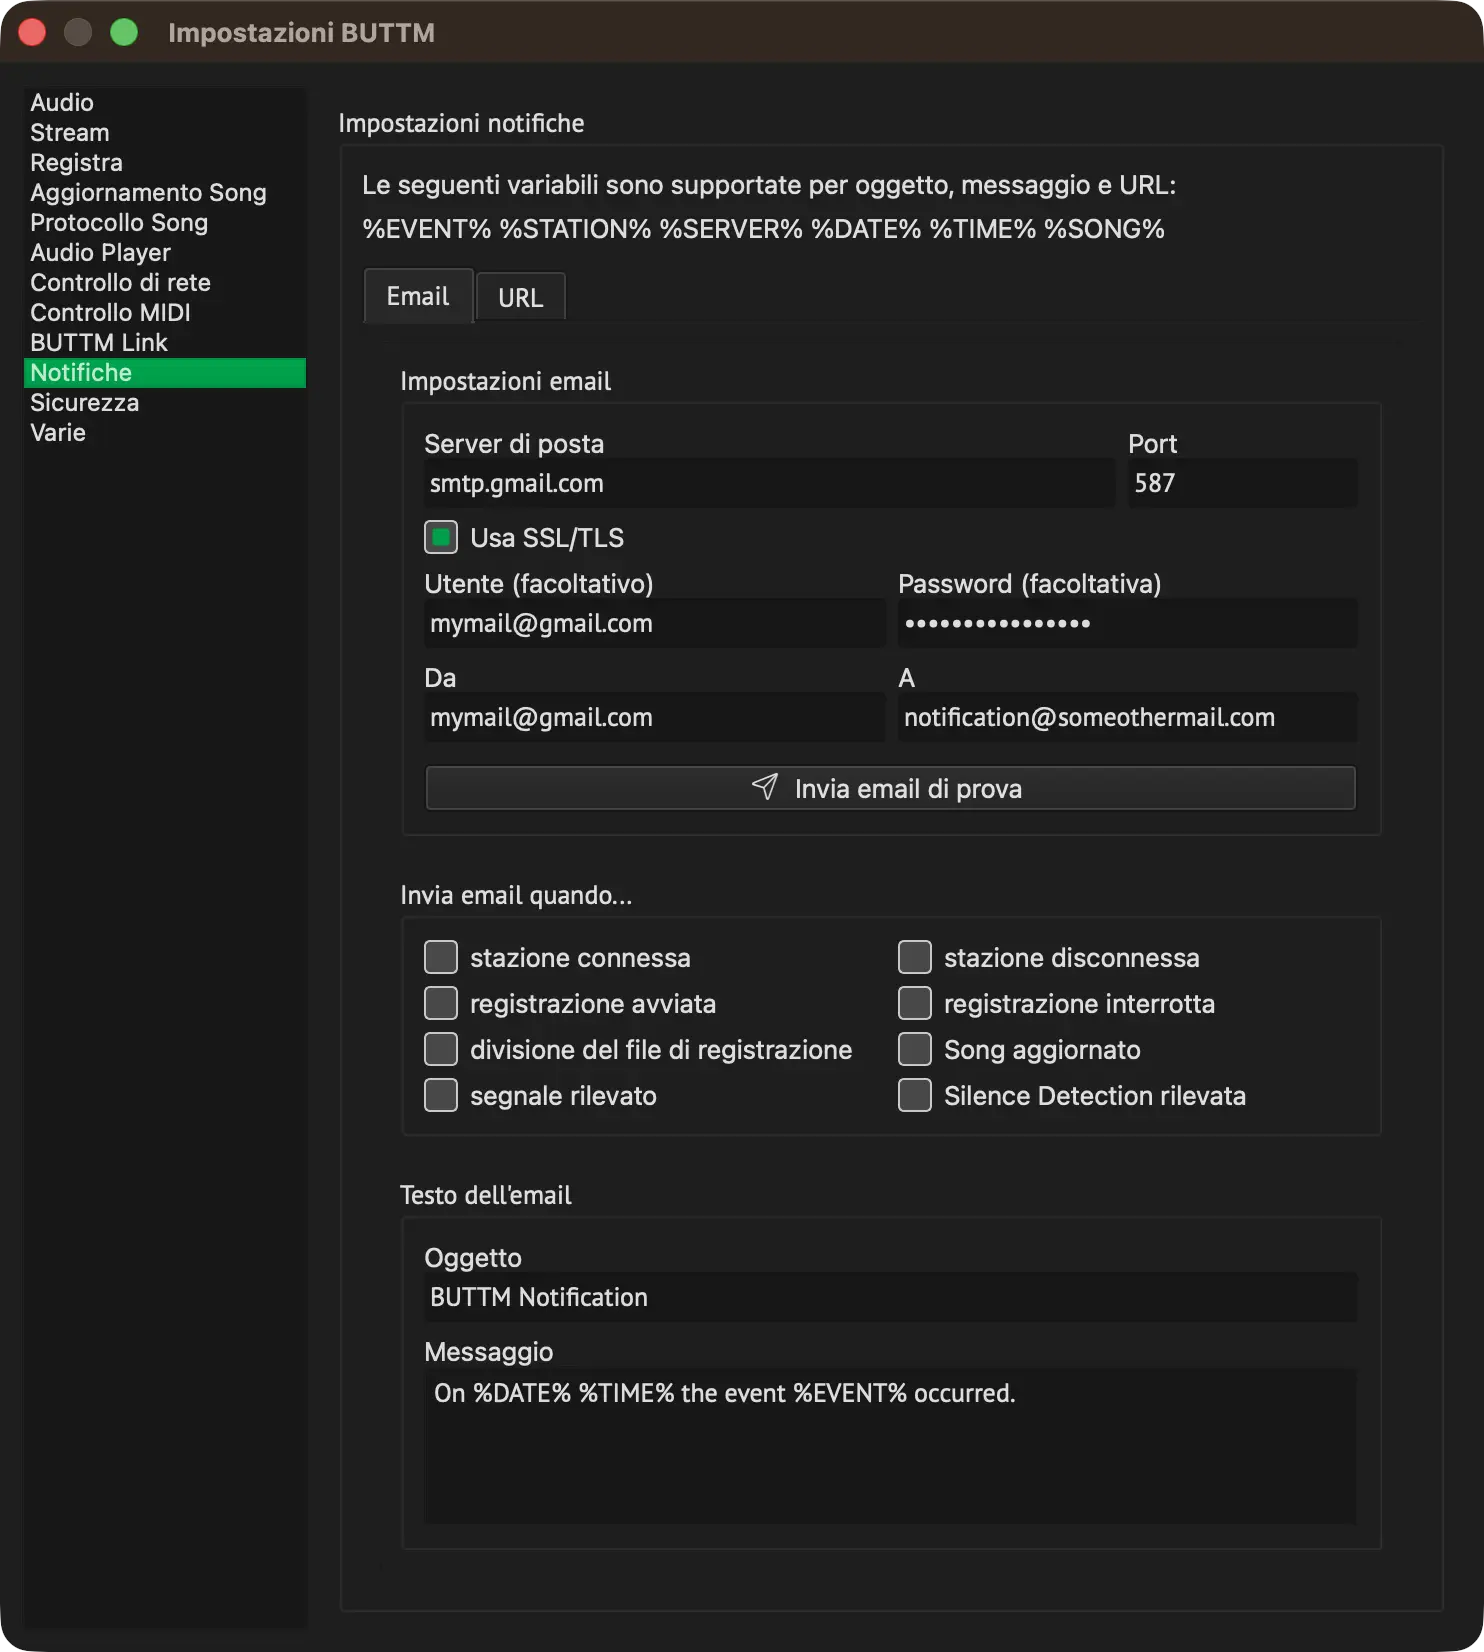Check the registrazione interrotta option

(915, 1003)
